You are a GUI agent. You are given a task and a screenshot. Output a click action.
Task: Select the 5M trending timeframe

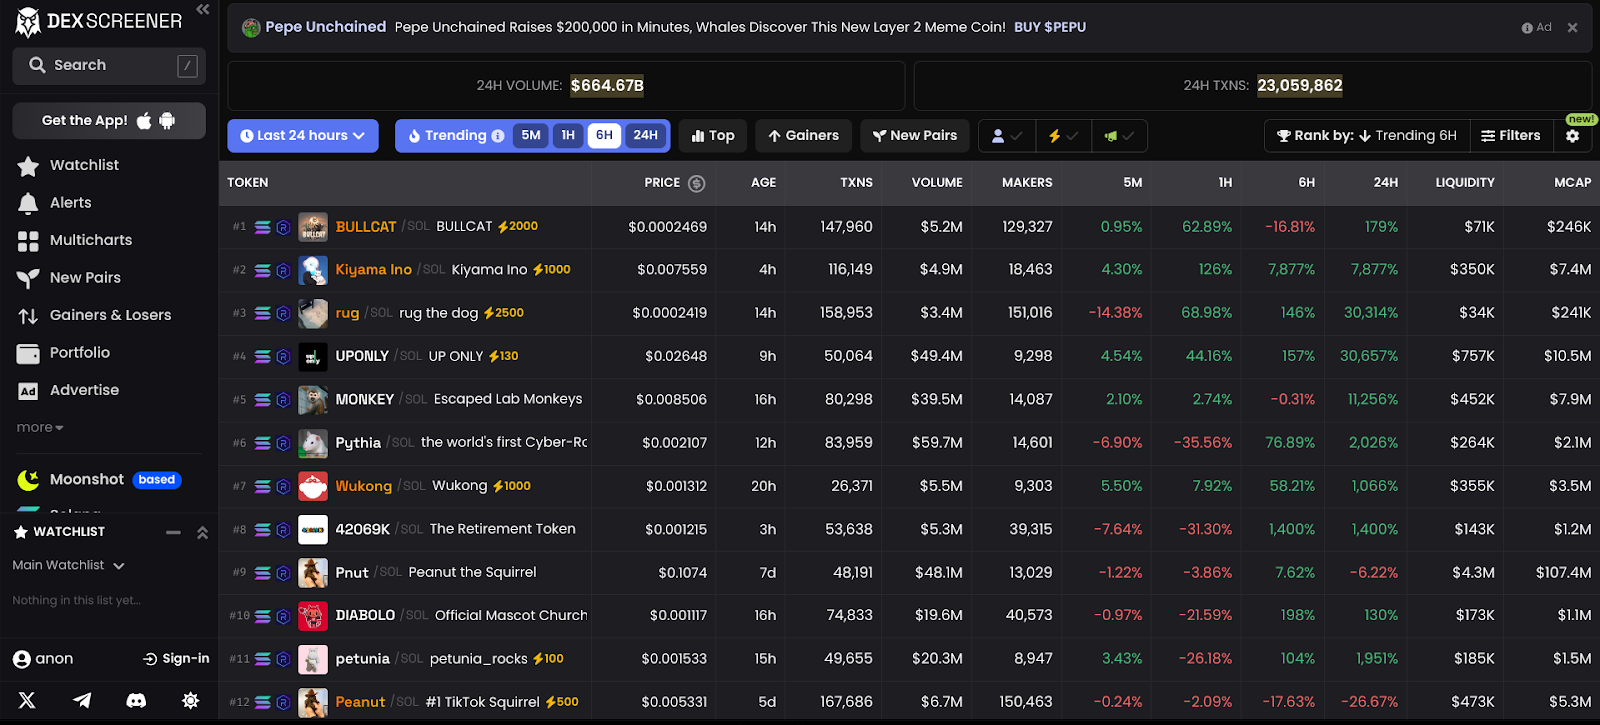tap(531, 136)
